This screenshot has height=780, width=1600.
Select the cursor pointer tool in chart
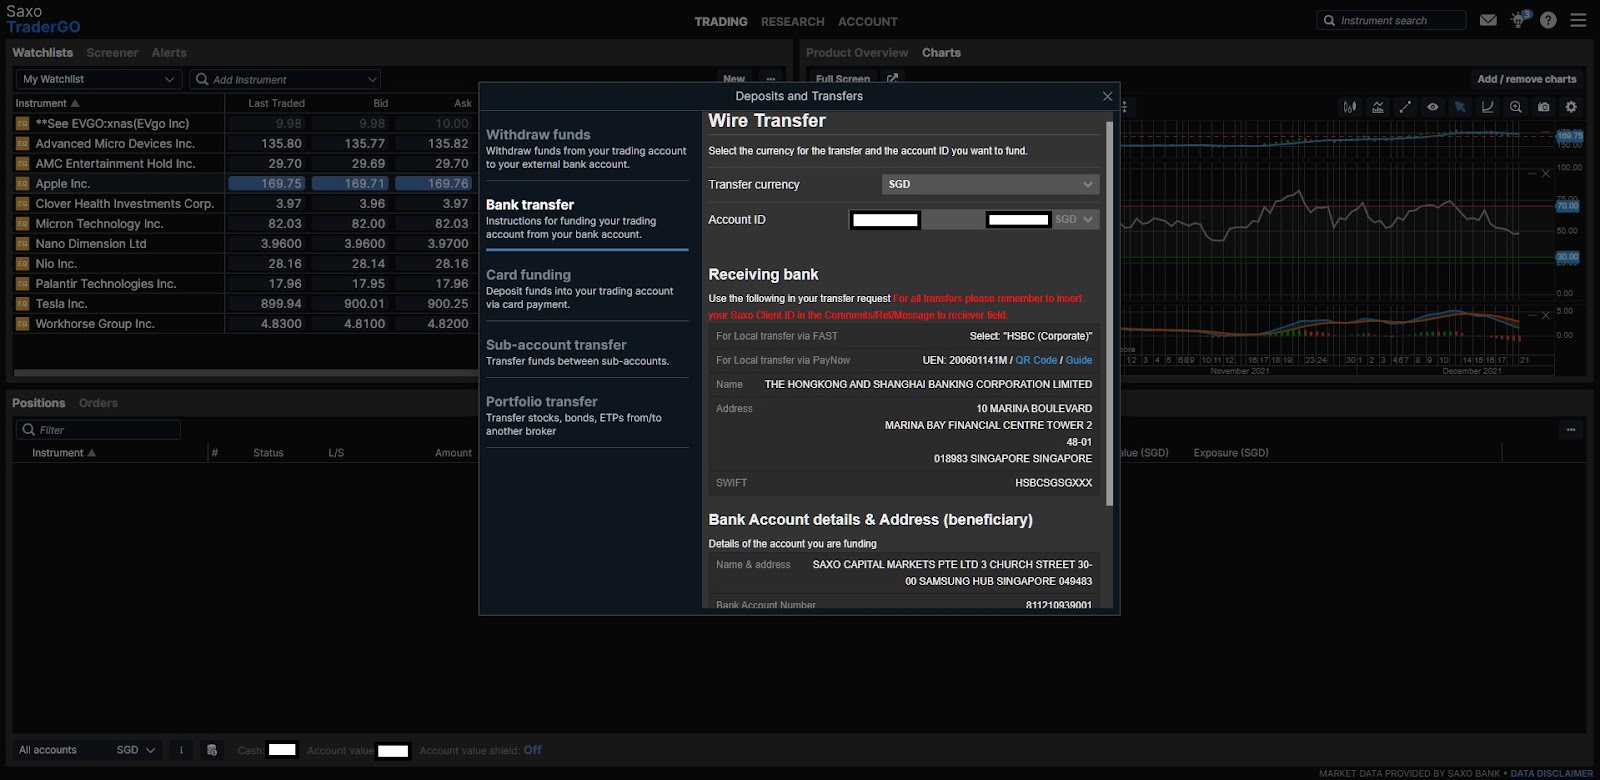[1460, 107]
